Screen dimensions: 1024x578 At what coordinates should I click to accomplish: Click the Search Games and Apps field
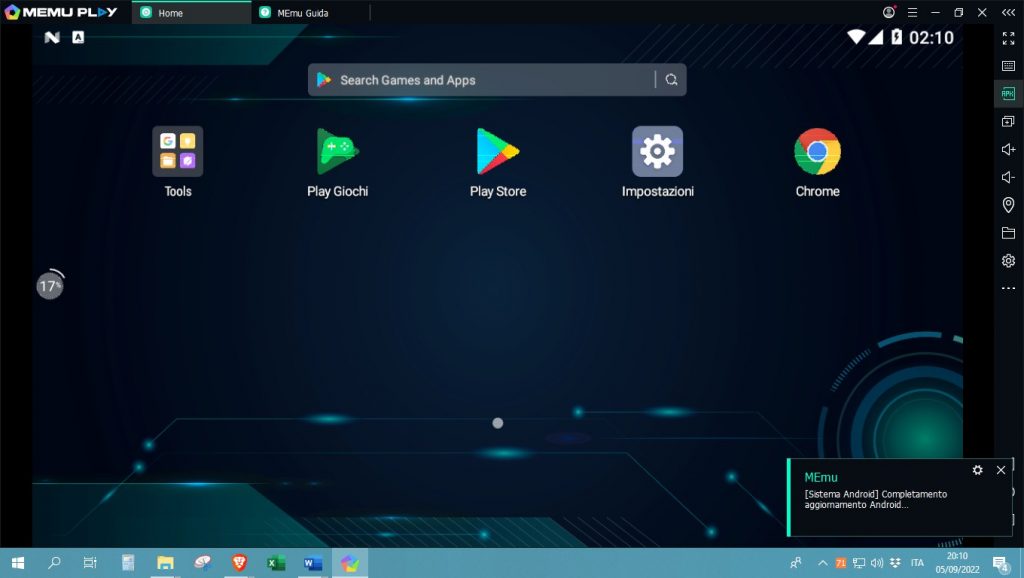pos(490,80)
